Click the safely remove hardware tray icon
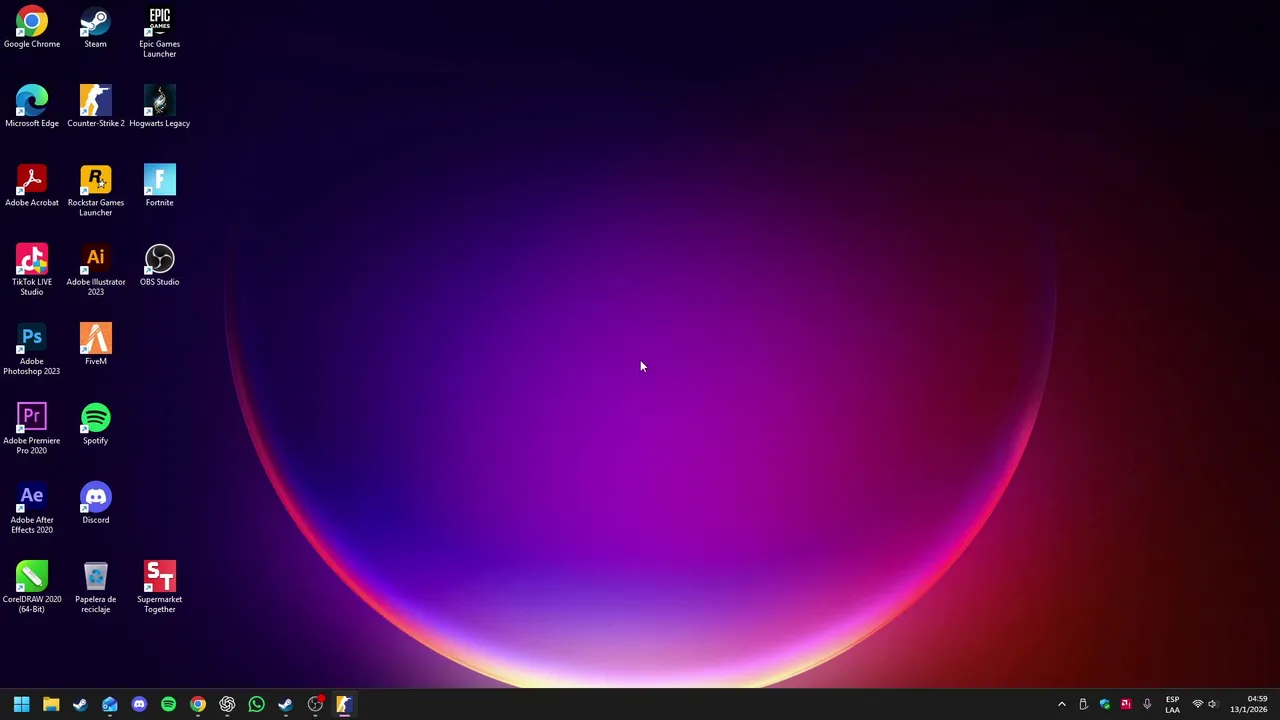This screenshot has height=720, width=1280. click(x=1083, y=704)
